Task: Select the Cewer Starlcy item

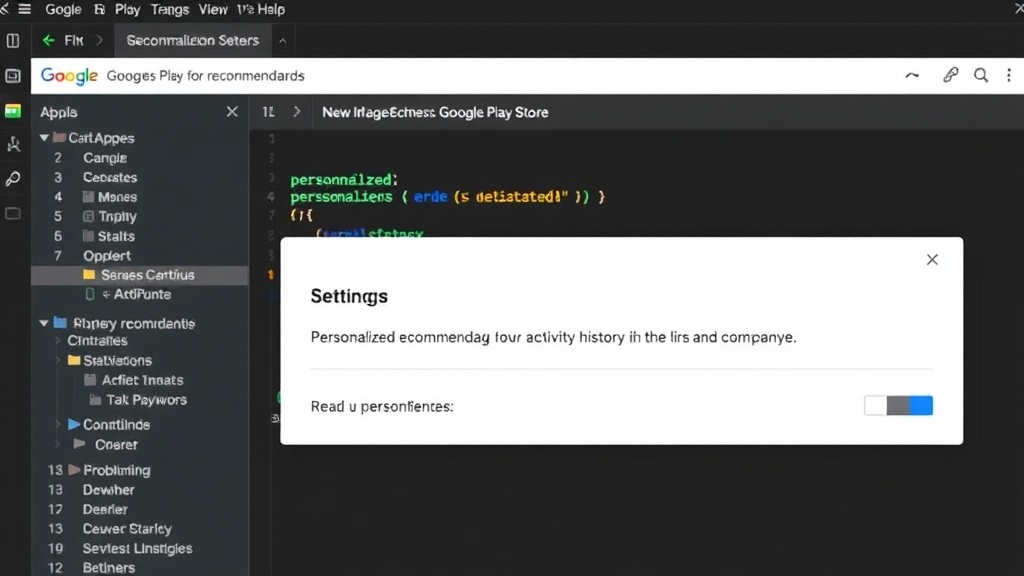Action: (x=127, y=529)
